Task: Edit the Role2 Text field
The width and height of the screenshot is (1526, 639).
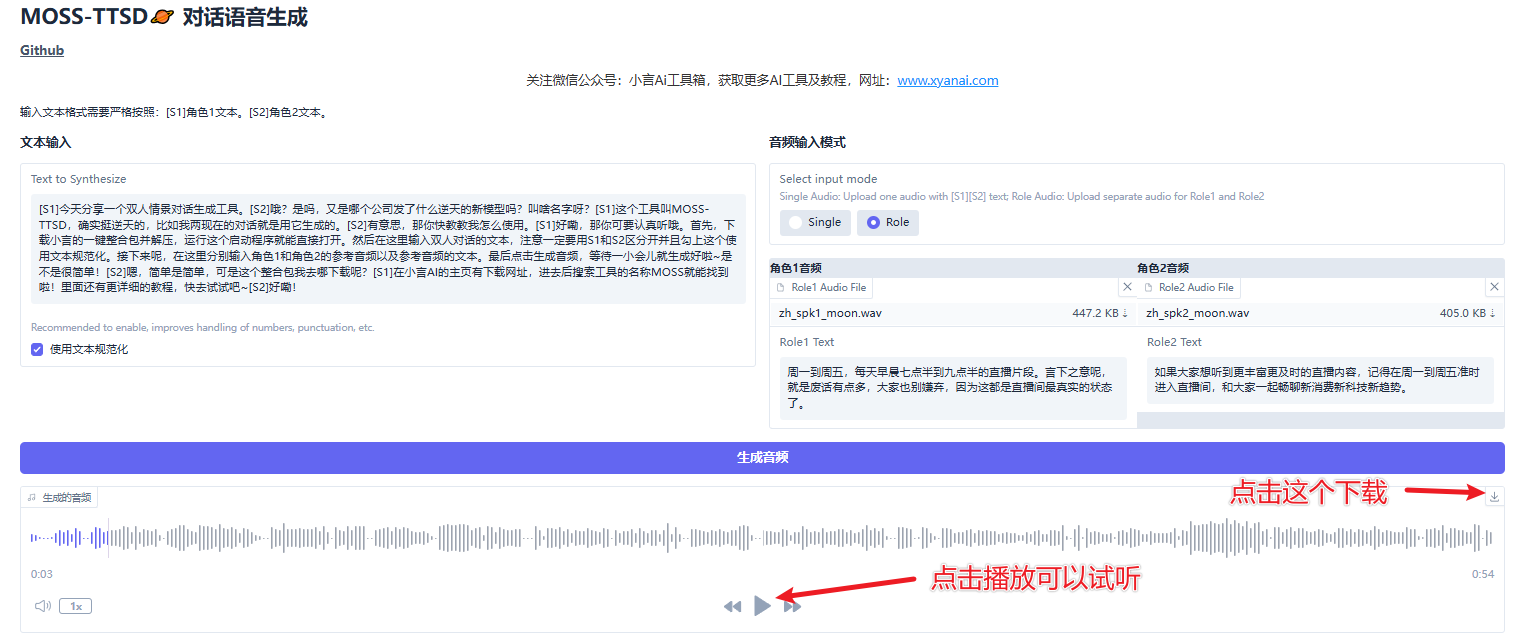Action: point(1320,380)
